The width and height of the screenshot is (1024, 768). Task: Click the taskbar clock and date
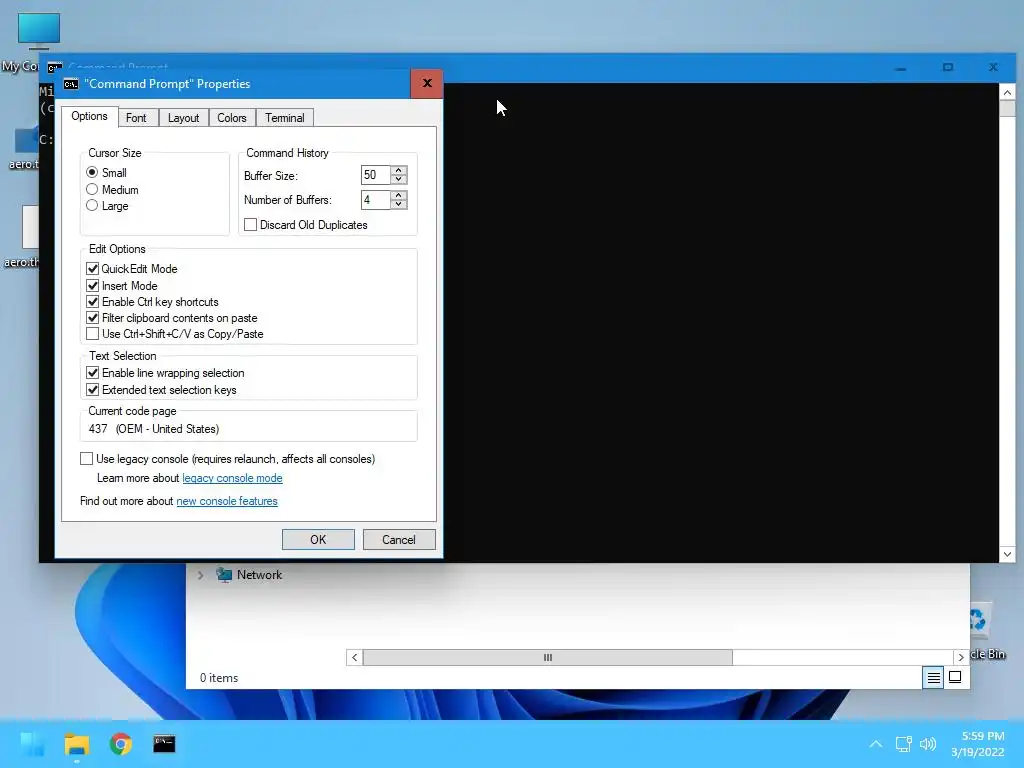[x=978, y=744]
